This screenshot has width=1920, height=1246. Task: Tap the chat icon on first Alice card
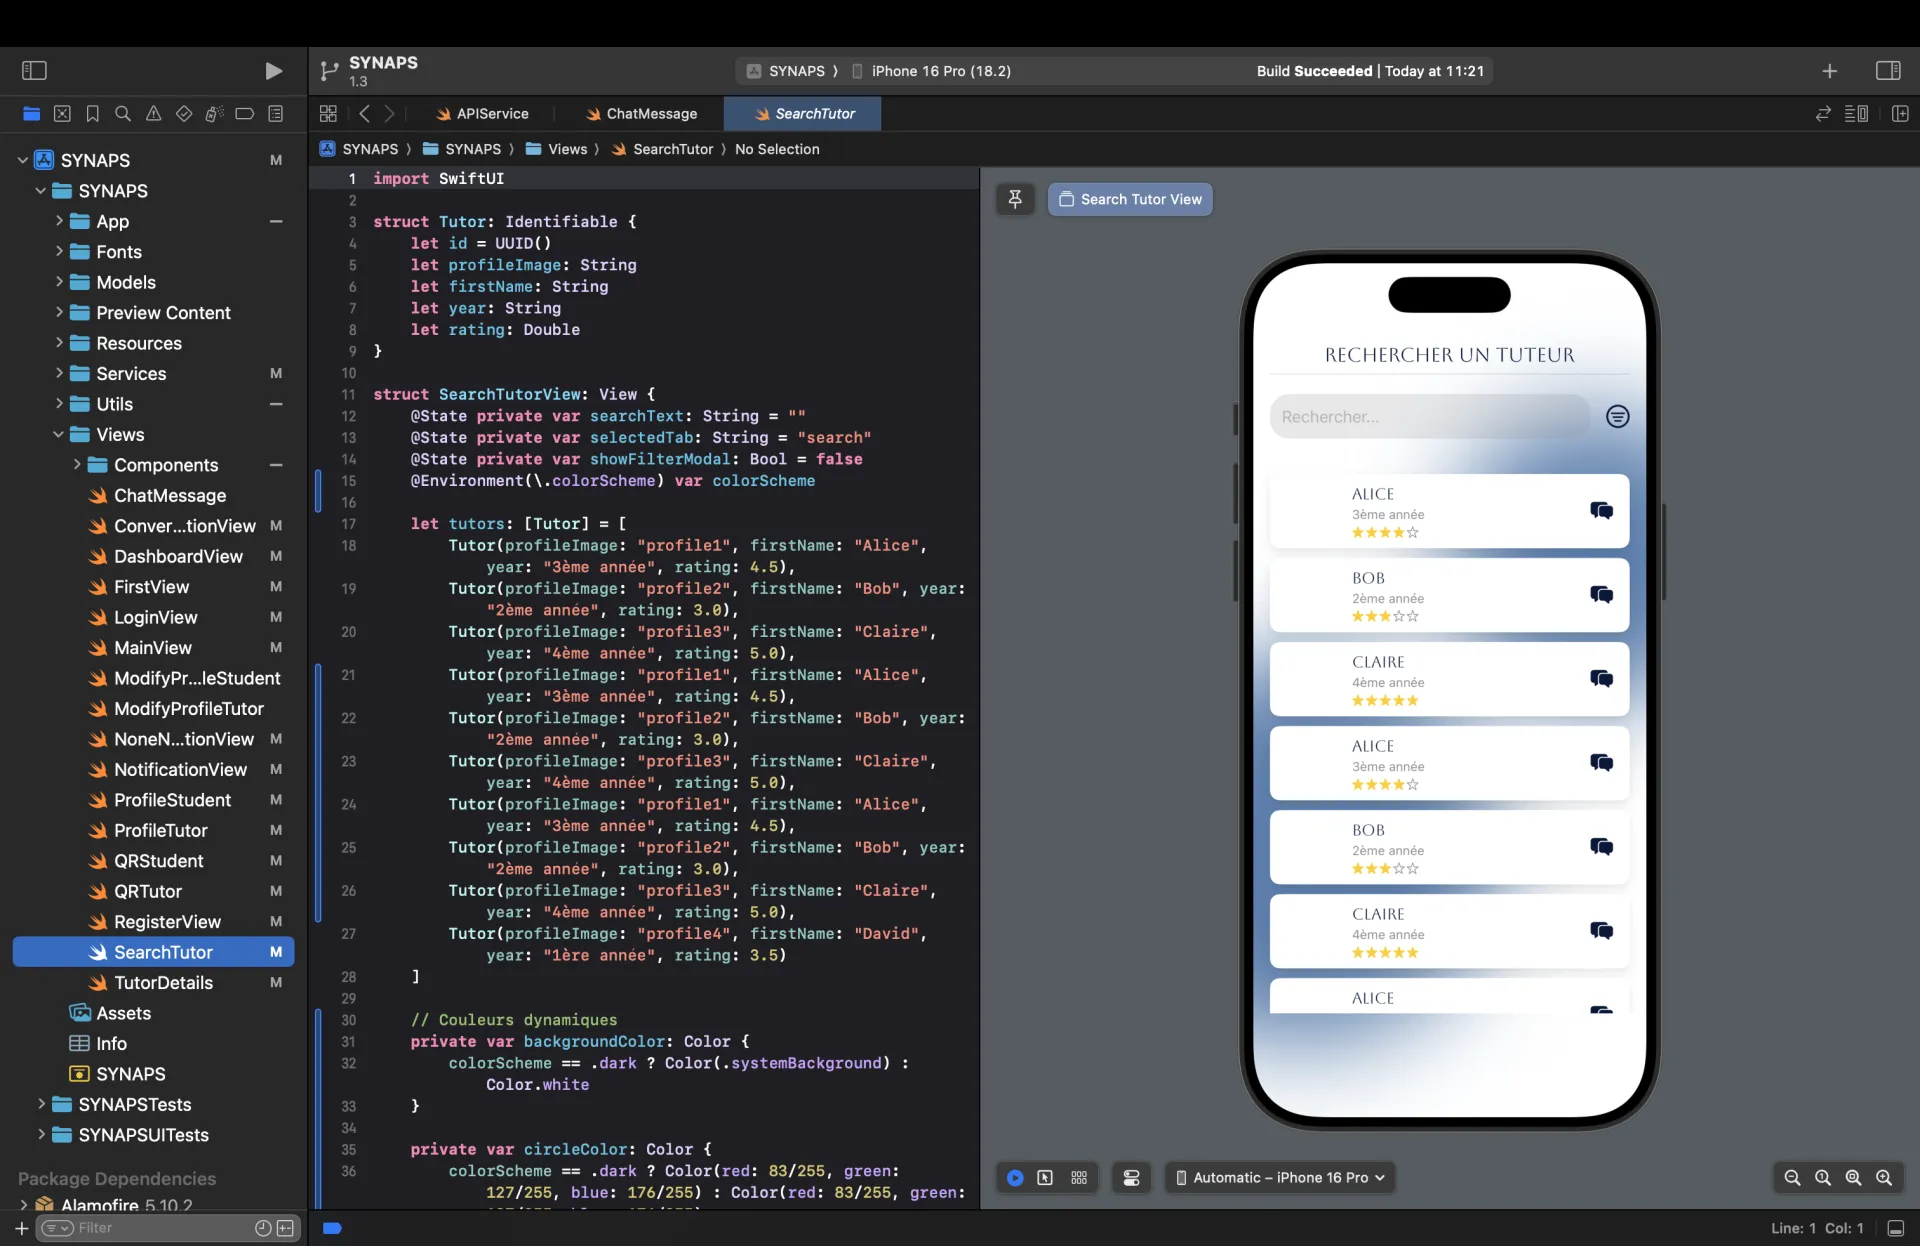1601,511
